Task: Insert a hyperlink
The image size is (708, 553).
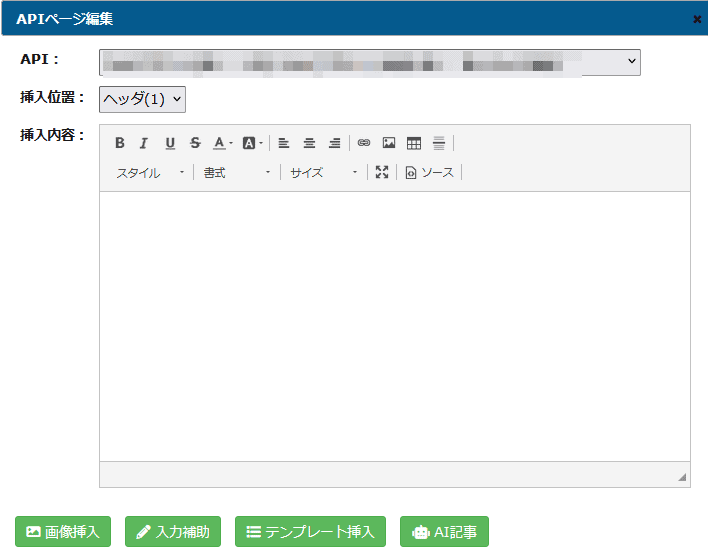Action: (364, 143)
